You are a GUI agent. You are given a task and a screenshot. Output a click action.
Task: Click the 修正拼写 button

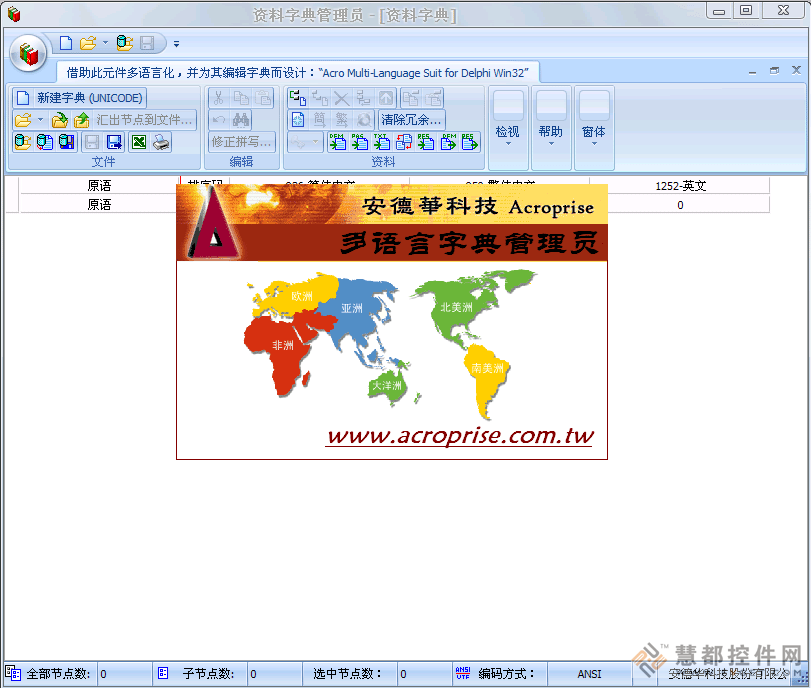pos(242,142)
